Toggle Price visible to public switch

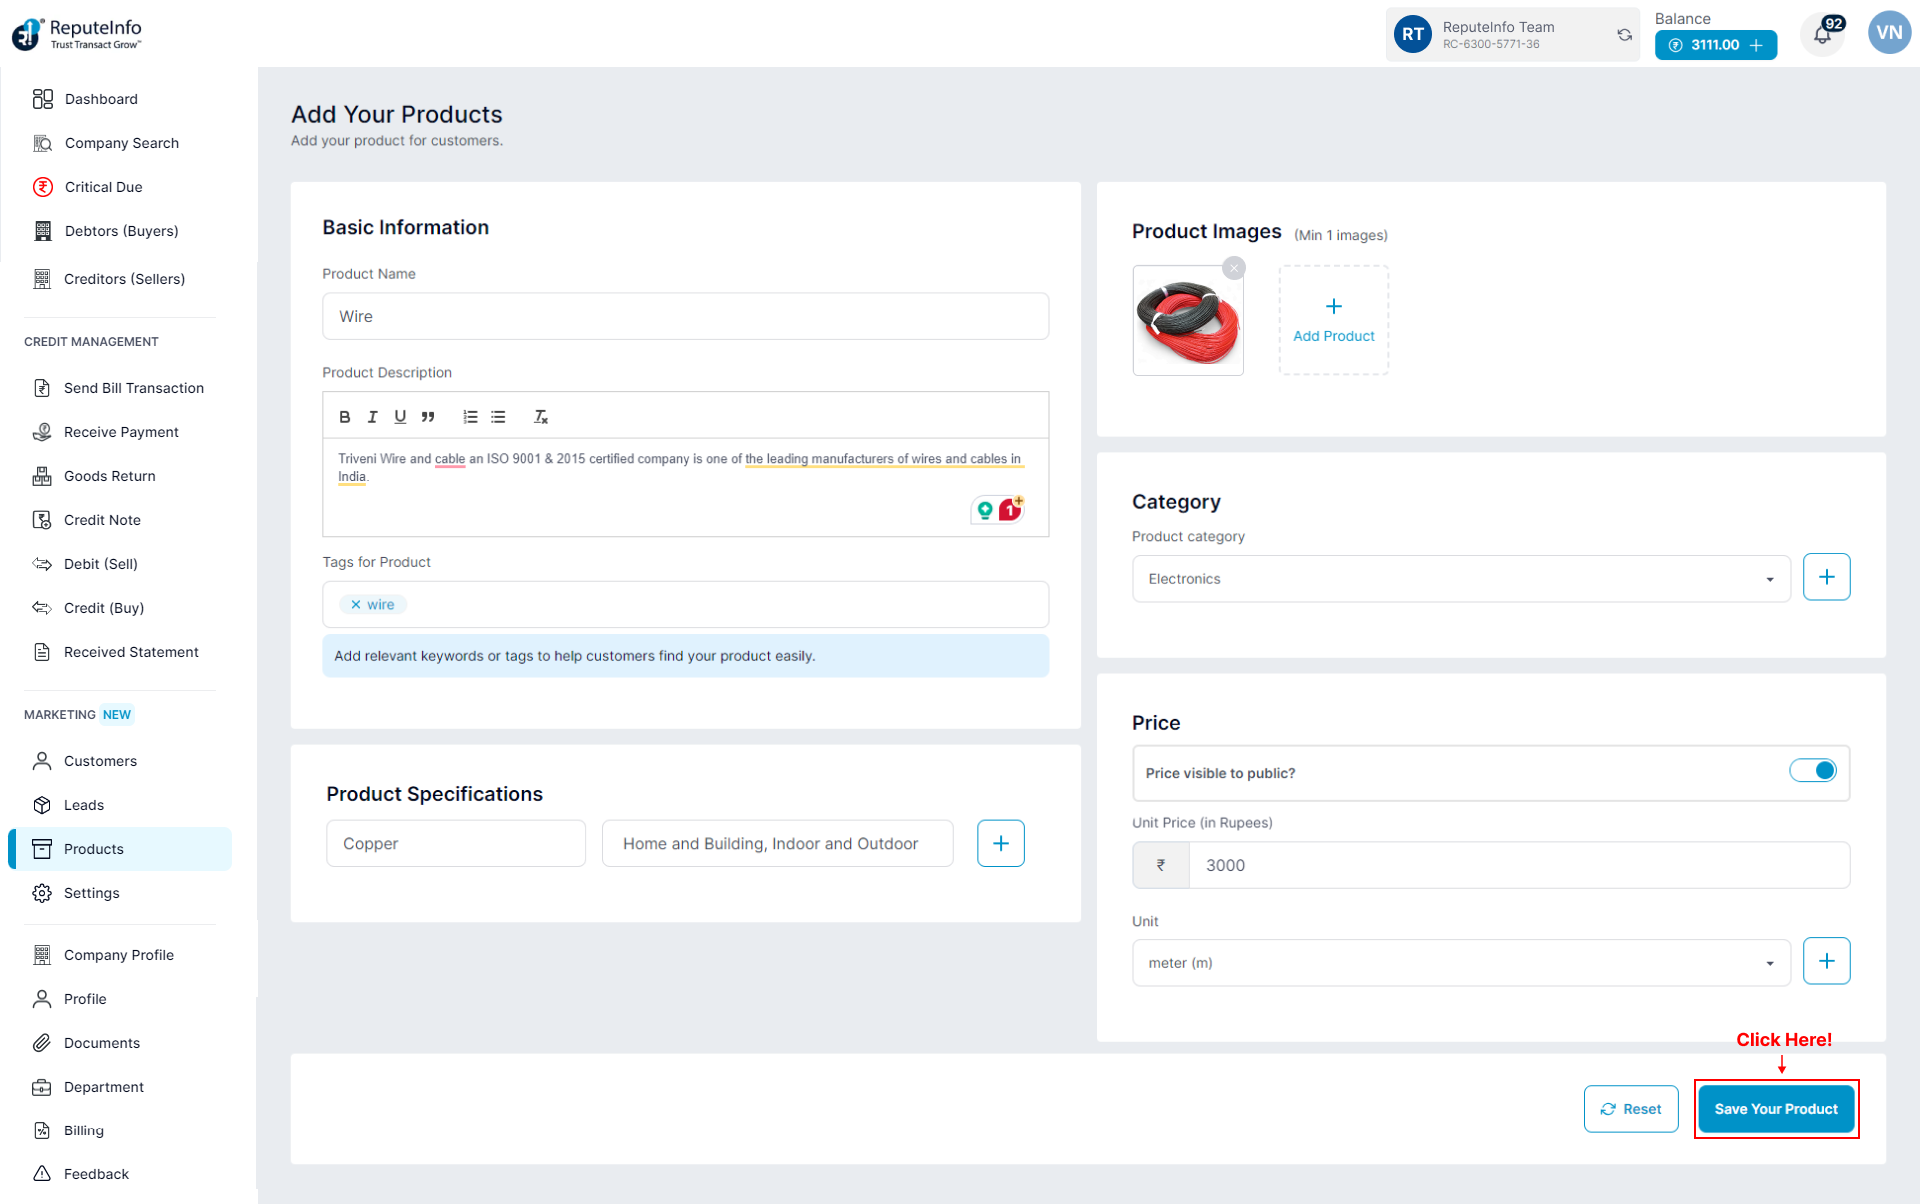[1813, 771]
